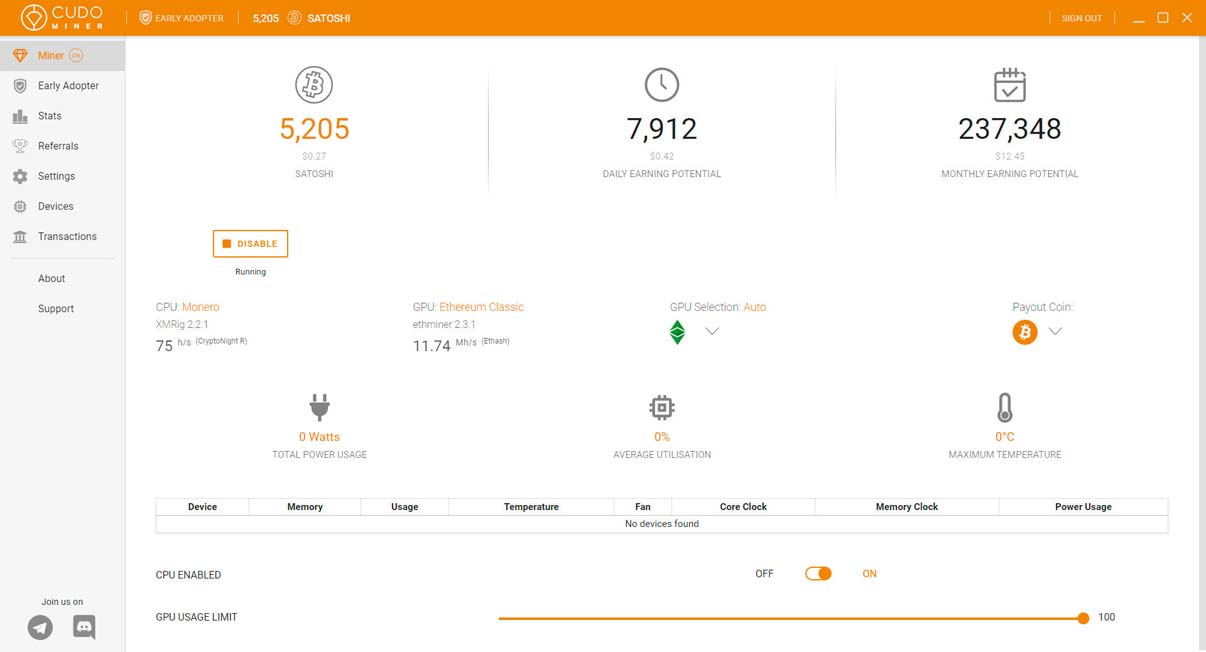Click the 0°C maximum temperature value
This screenshot has height=652, width=1206.
point(1005,437)
